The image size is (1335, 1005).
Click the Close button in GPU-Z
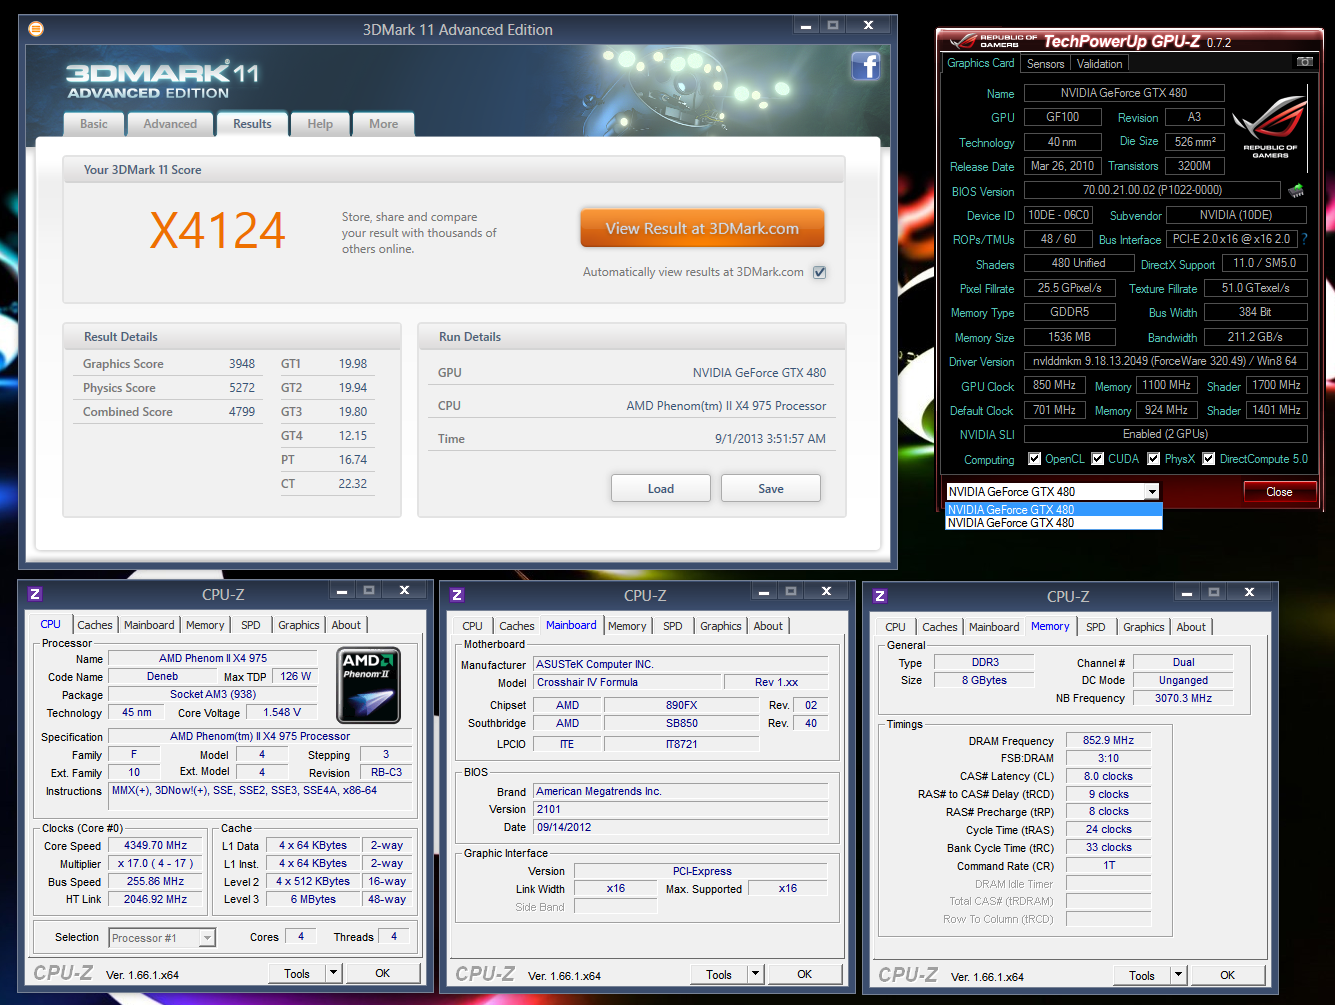tap(1279, 492)
